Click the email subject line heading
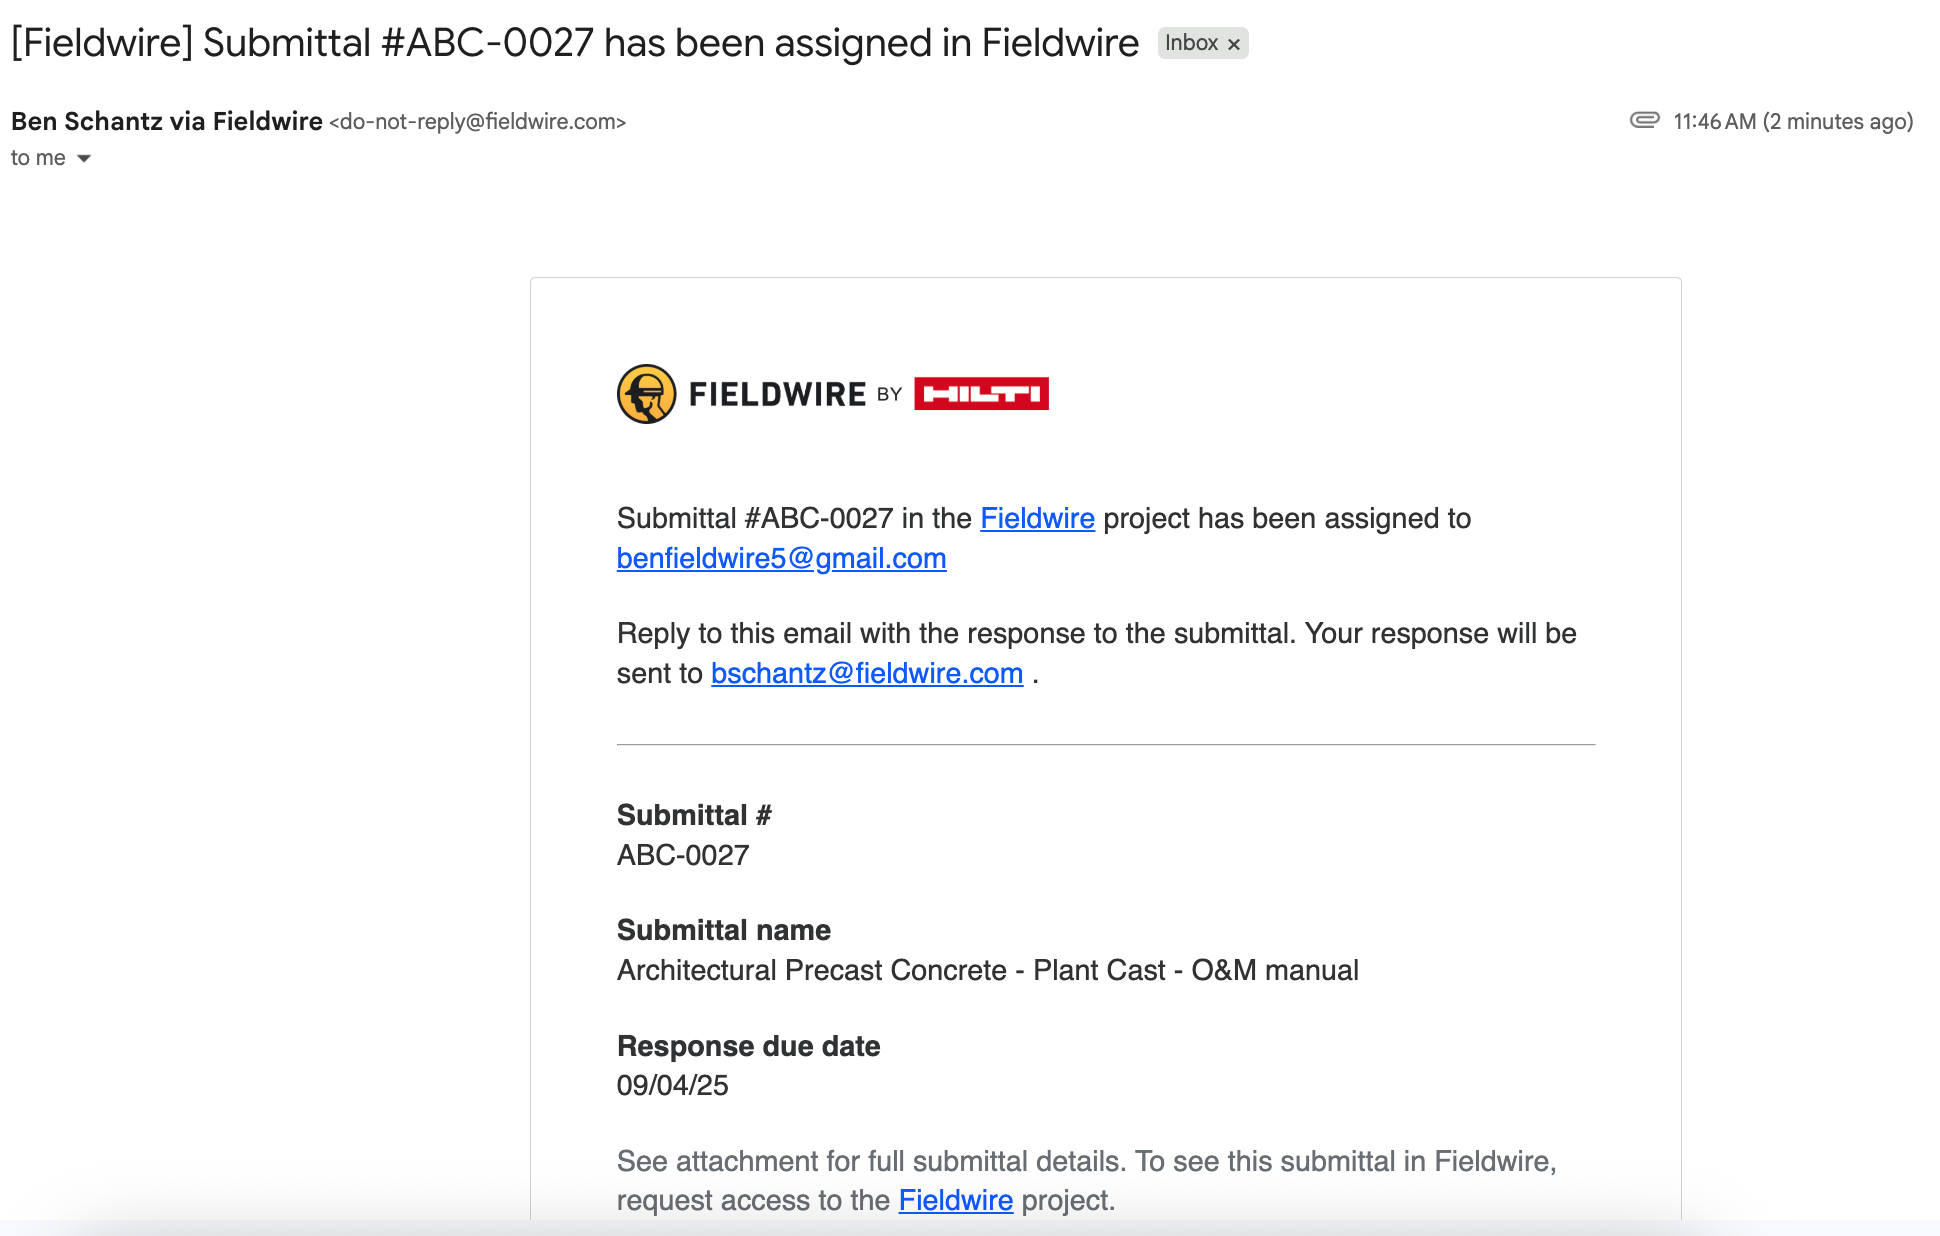The image size is (1940, 1236). click(x=575, y=43)
